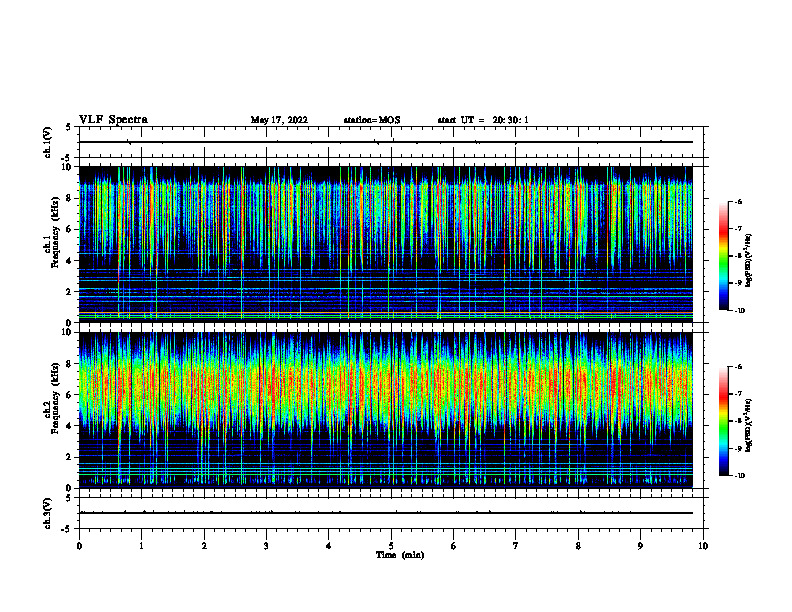Click time axis tick label "2"
792x612 pixels.
tap(204, 546)
